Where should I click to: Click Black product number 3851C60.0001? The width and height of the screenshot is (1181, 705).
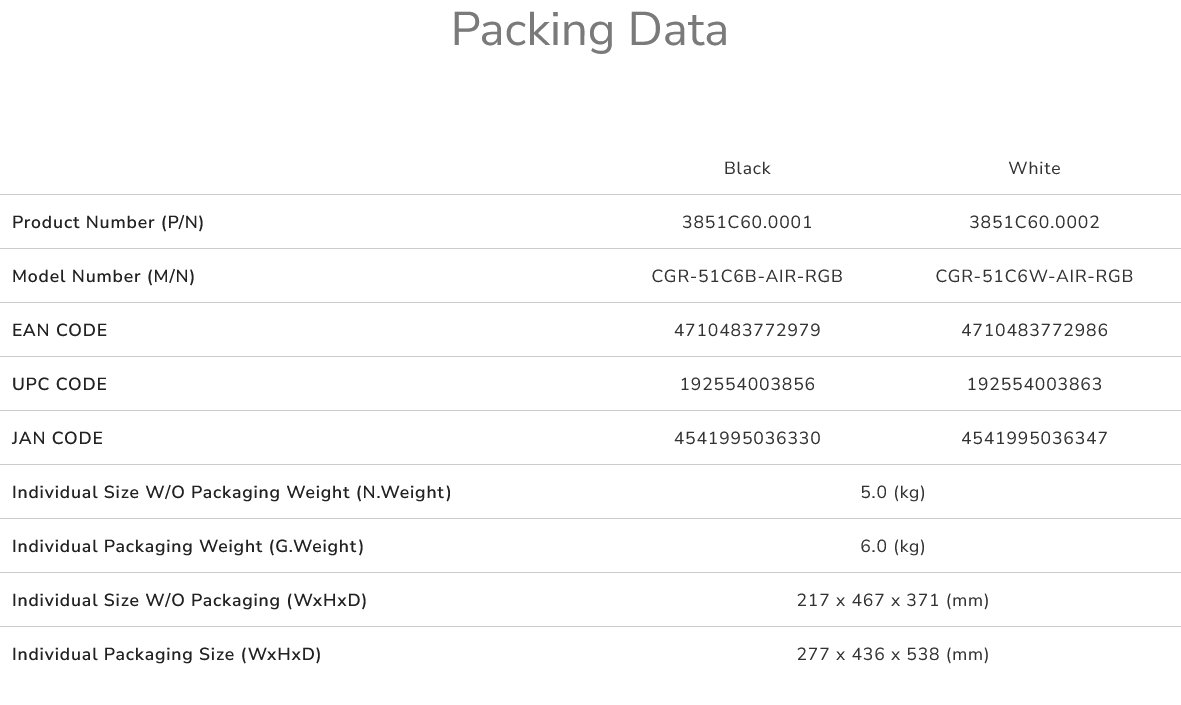click(747, 223)
